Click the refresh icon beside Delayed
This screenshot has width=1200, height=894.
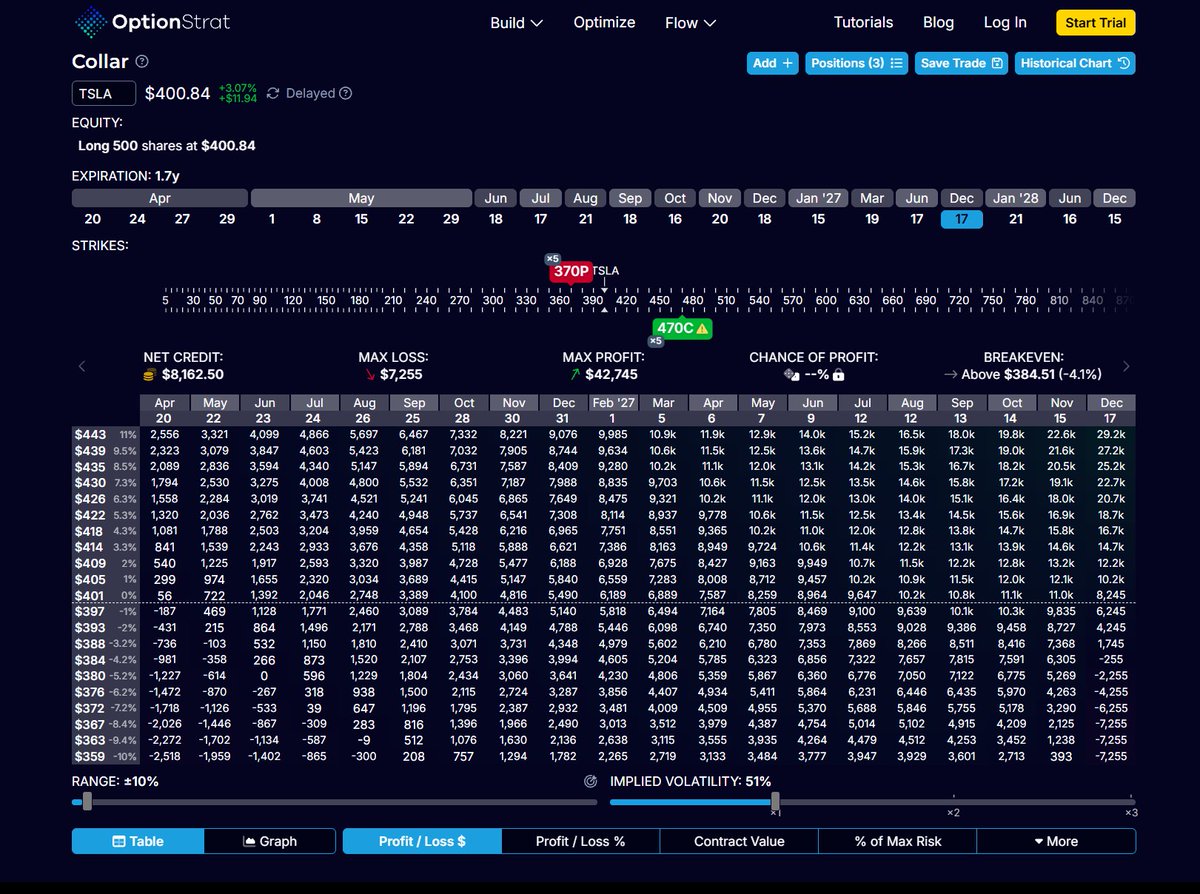point(273,93)
